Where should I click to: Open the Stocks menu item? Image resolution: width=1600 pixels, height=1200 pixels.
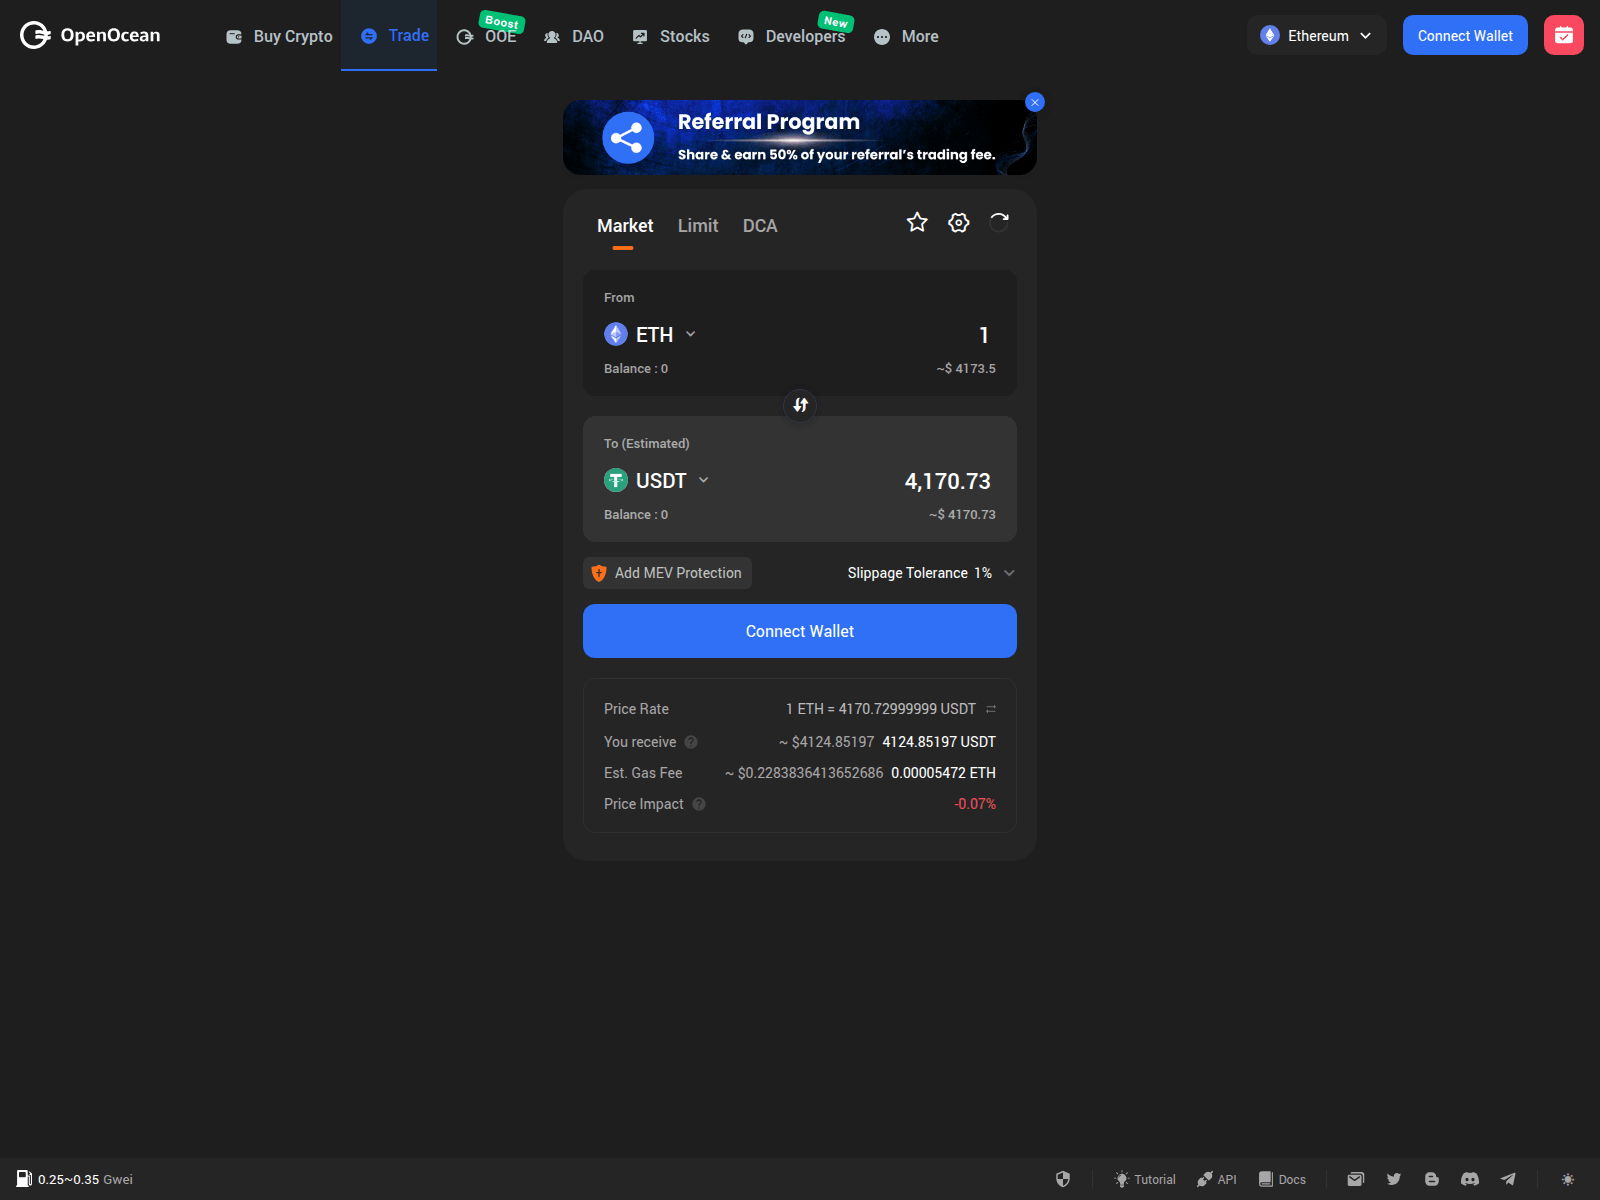point(671,36)
